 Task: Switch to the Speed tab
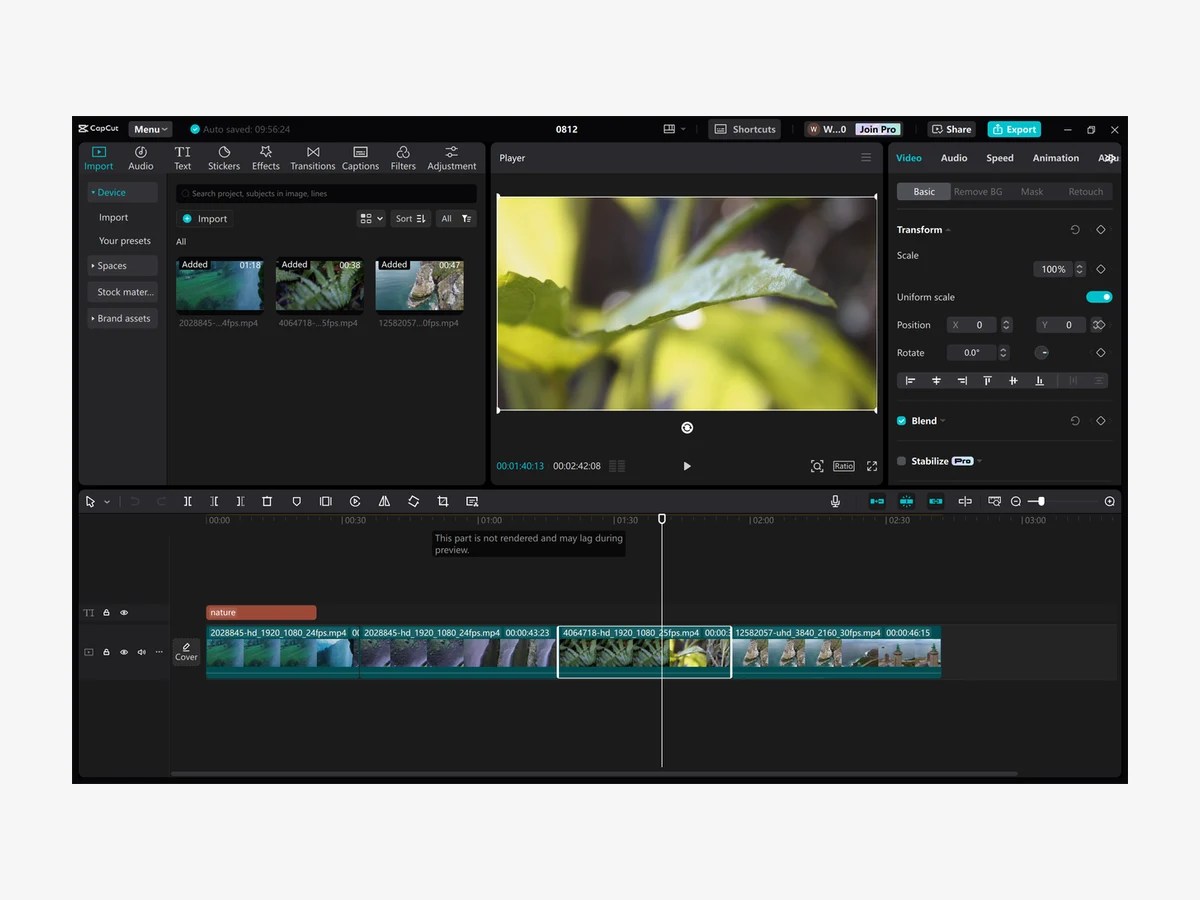click(x=1000, y=158)
